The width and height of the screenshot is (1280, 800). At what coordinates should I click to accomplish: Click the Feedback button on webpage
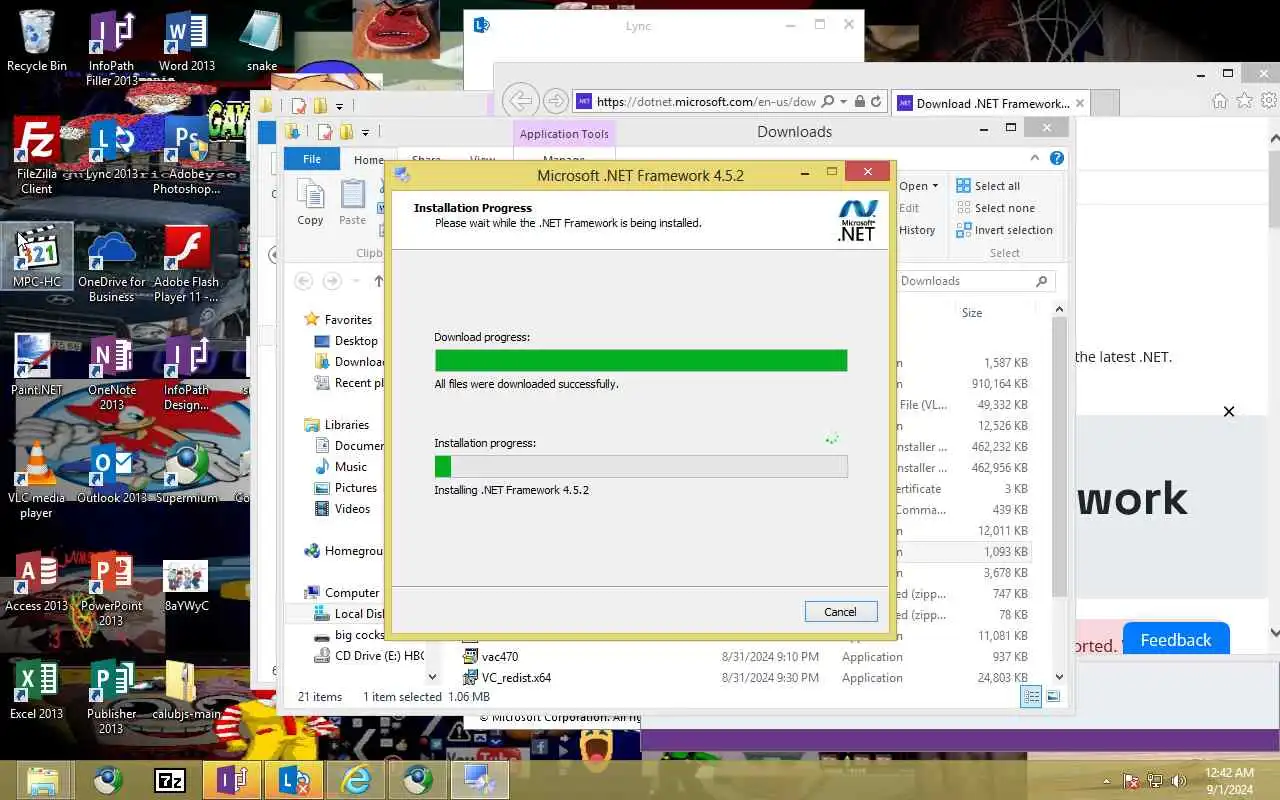[x=1176, y=639]
